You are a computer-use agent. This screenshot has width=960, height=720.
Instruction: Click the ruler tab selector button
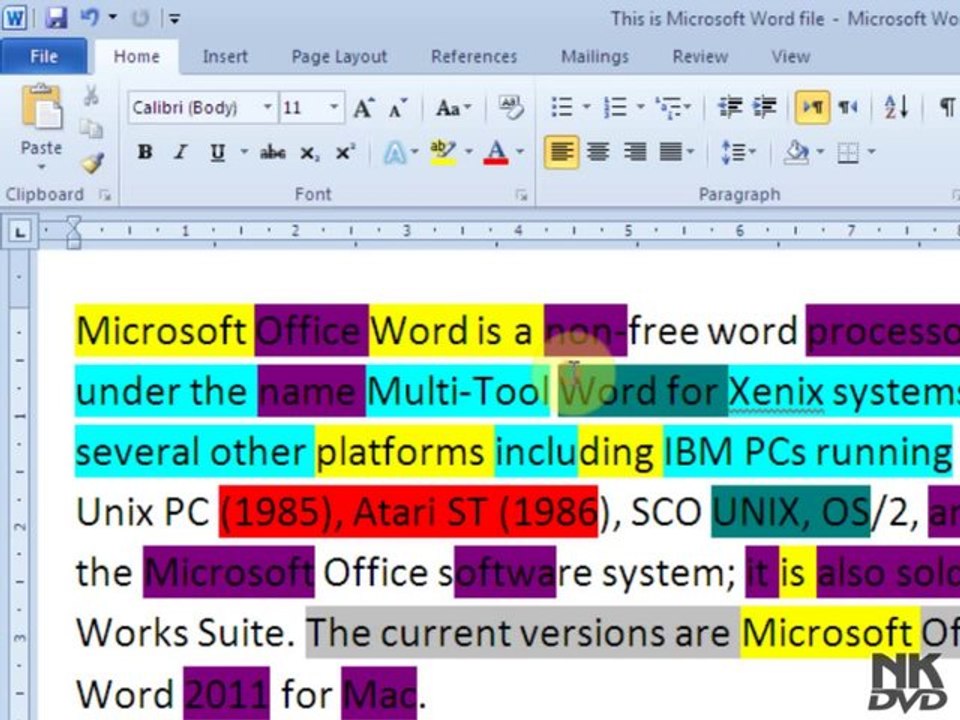20,232
